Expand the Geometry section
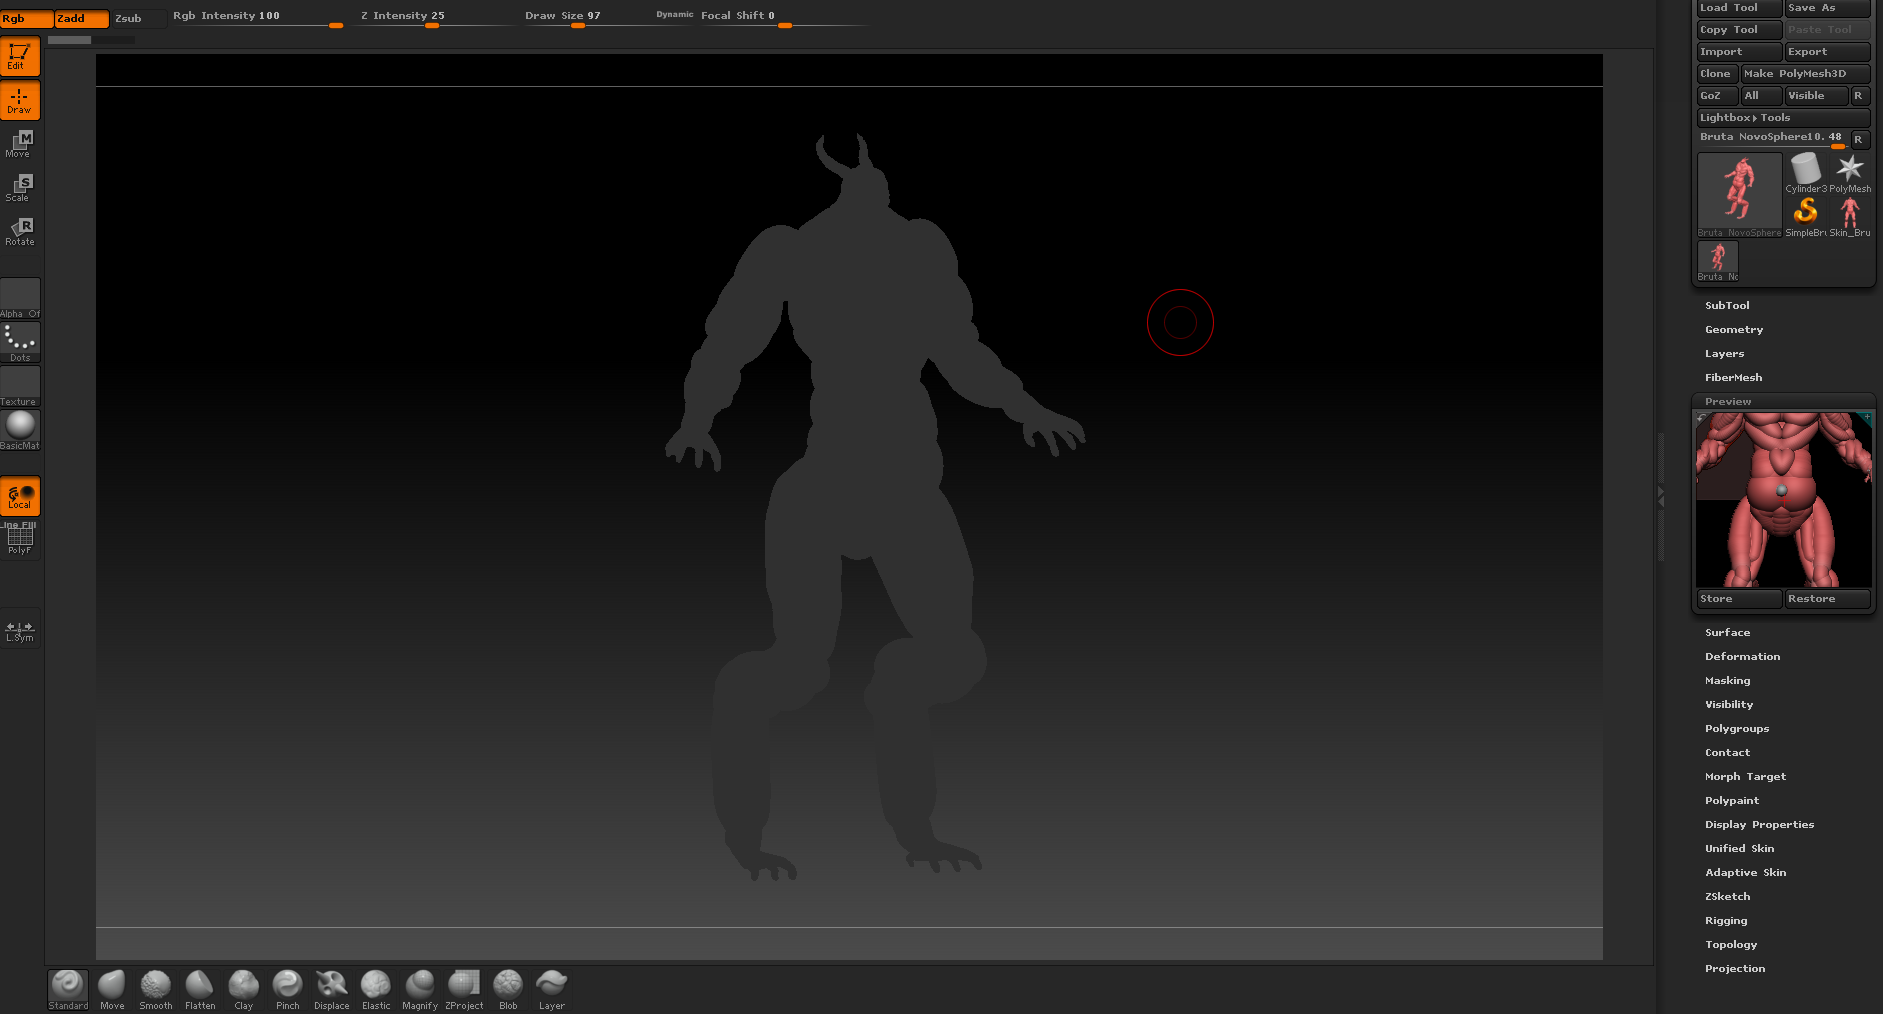Viewport: 1883px width, 1014px height. pos(1733,330)
